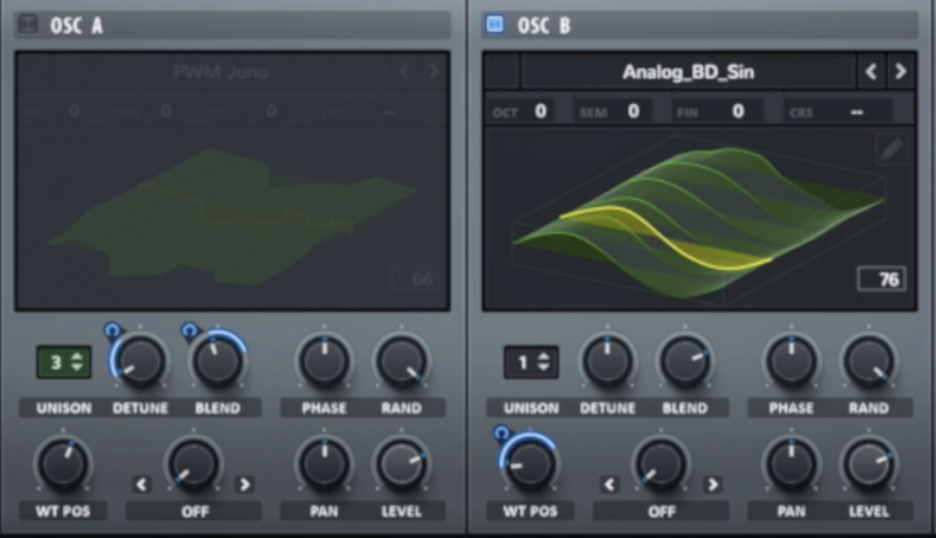
Task: Click modulation indicator on OSC A Blend
Action: coord(189,330)
